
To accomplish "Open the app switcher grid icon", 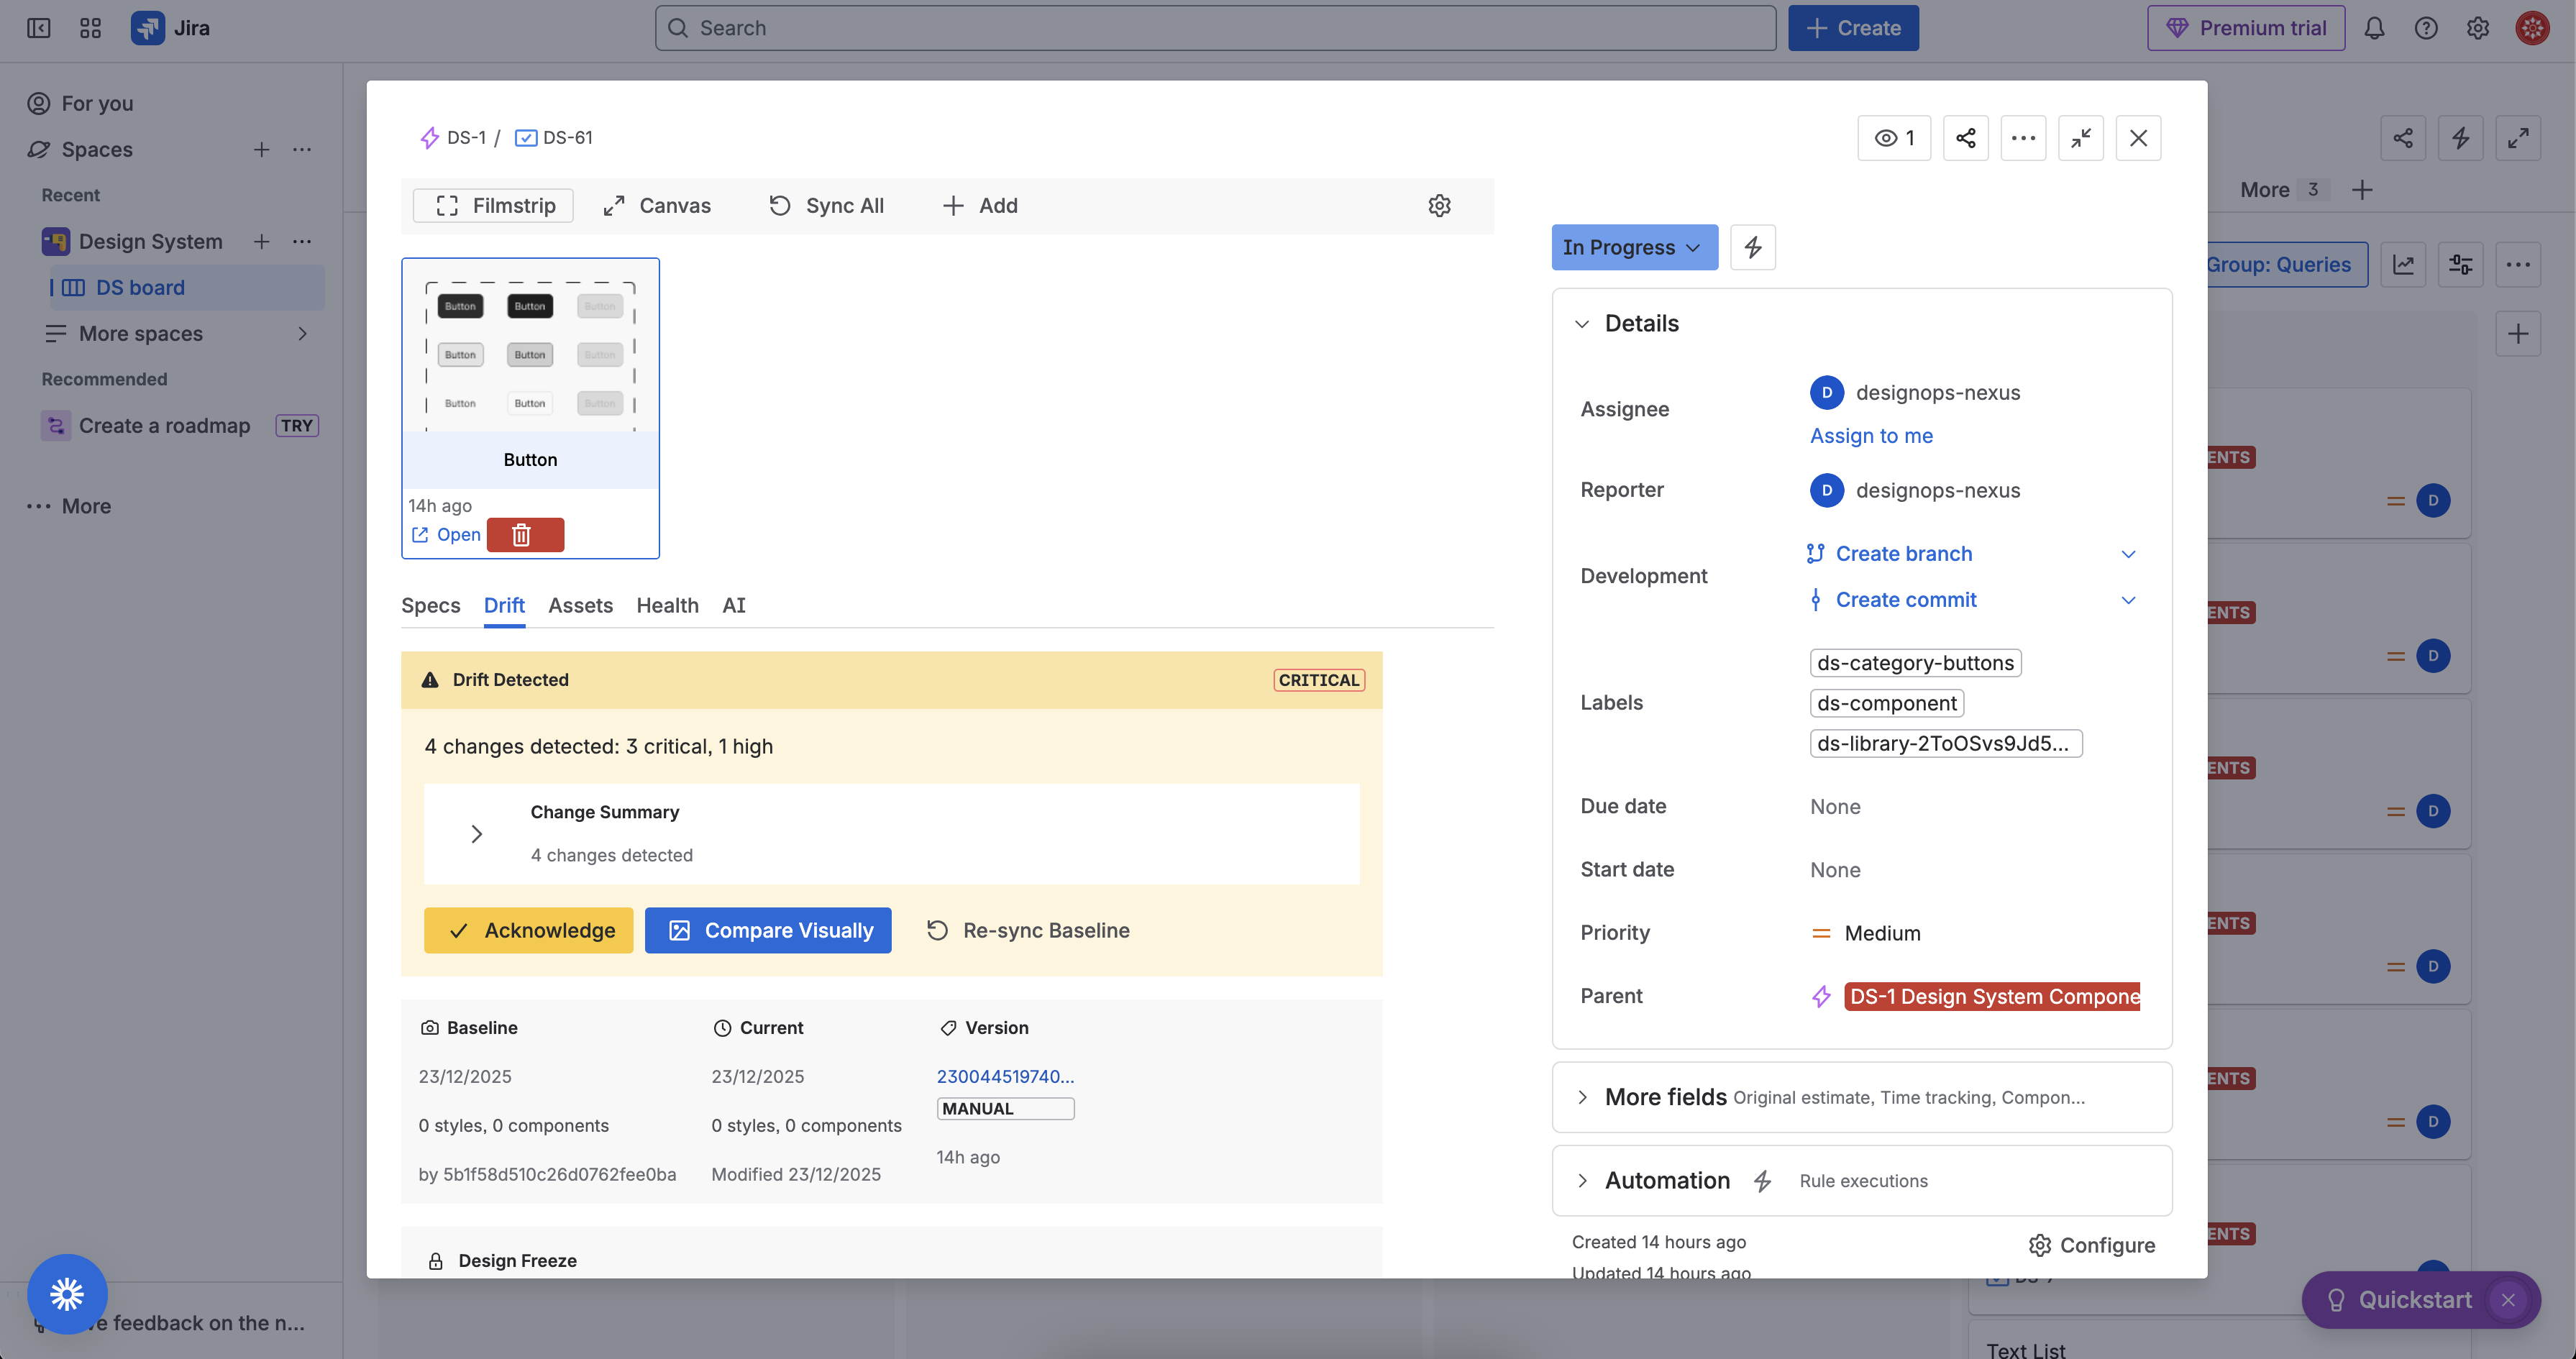I will coord(90,28).
